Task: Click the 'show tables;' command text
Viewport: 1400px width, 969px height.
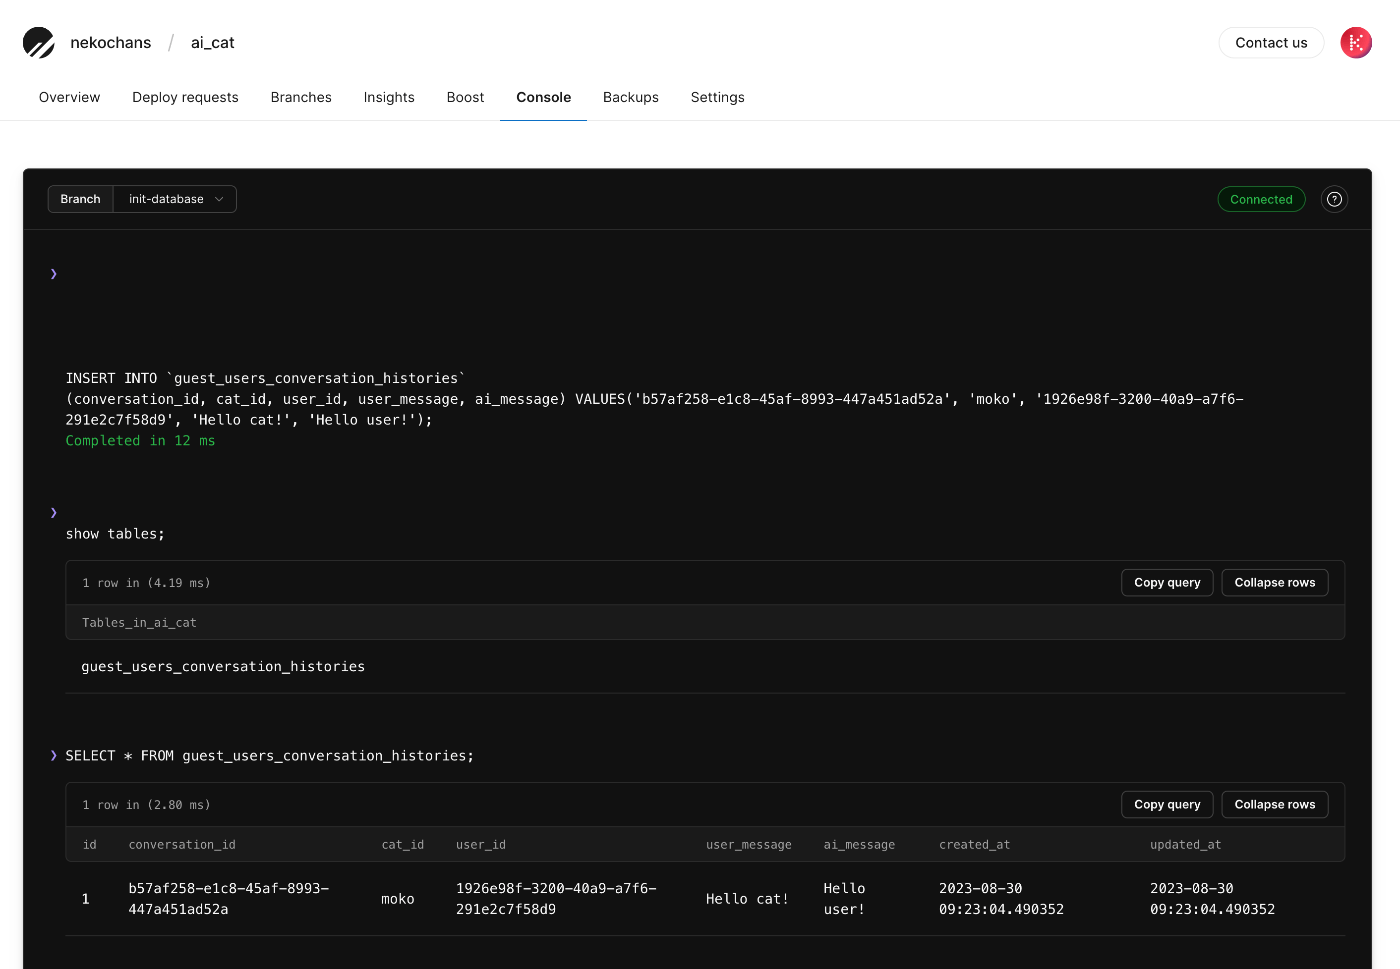Action: pos(115,534)
